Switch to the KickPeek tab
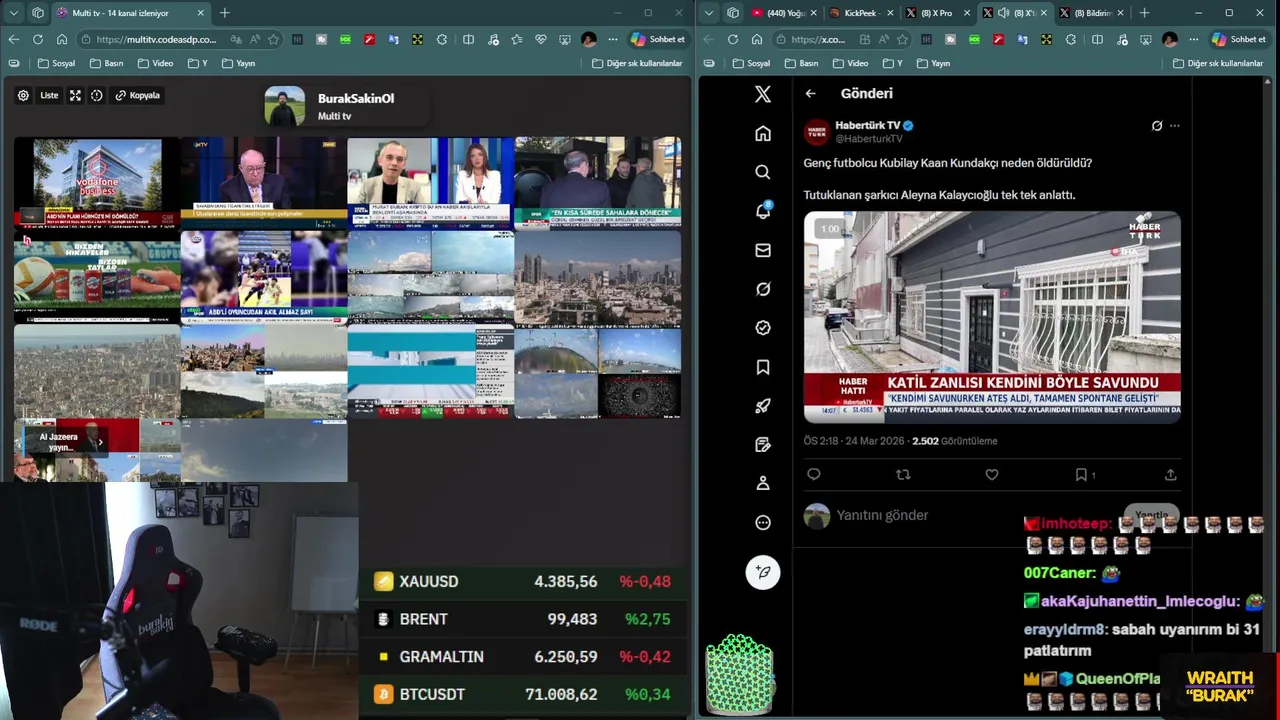1280x720 pixels. (x=860, y=13)
